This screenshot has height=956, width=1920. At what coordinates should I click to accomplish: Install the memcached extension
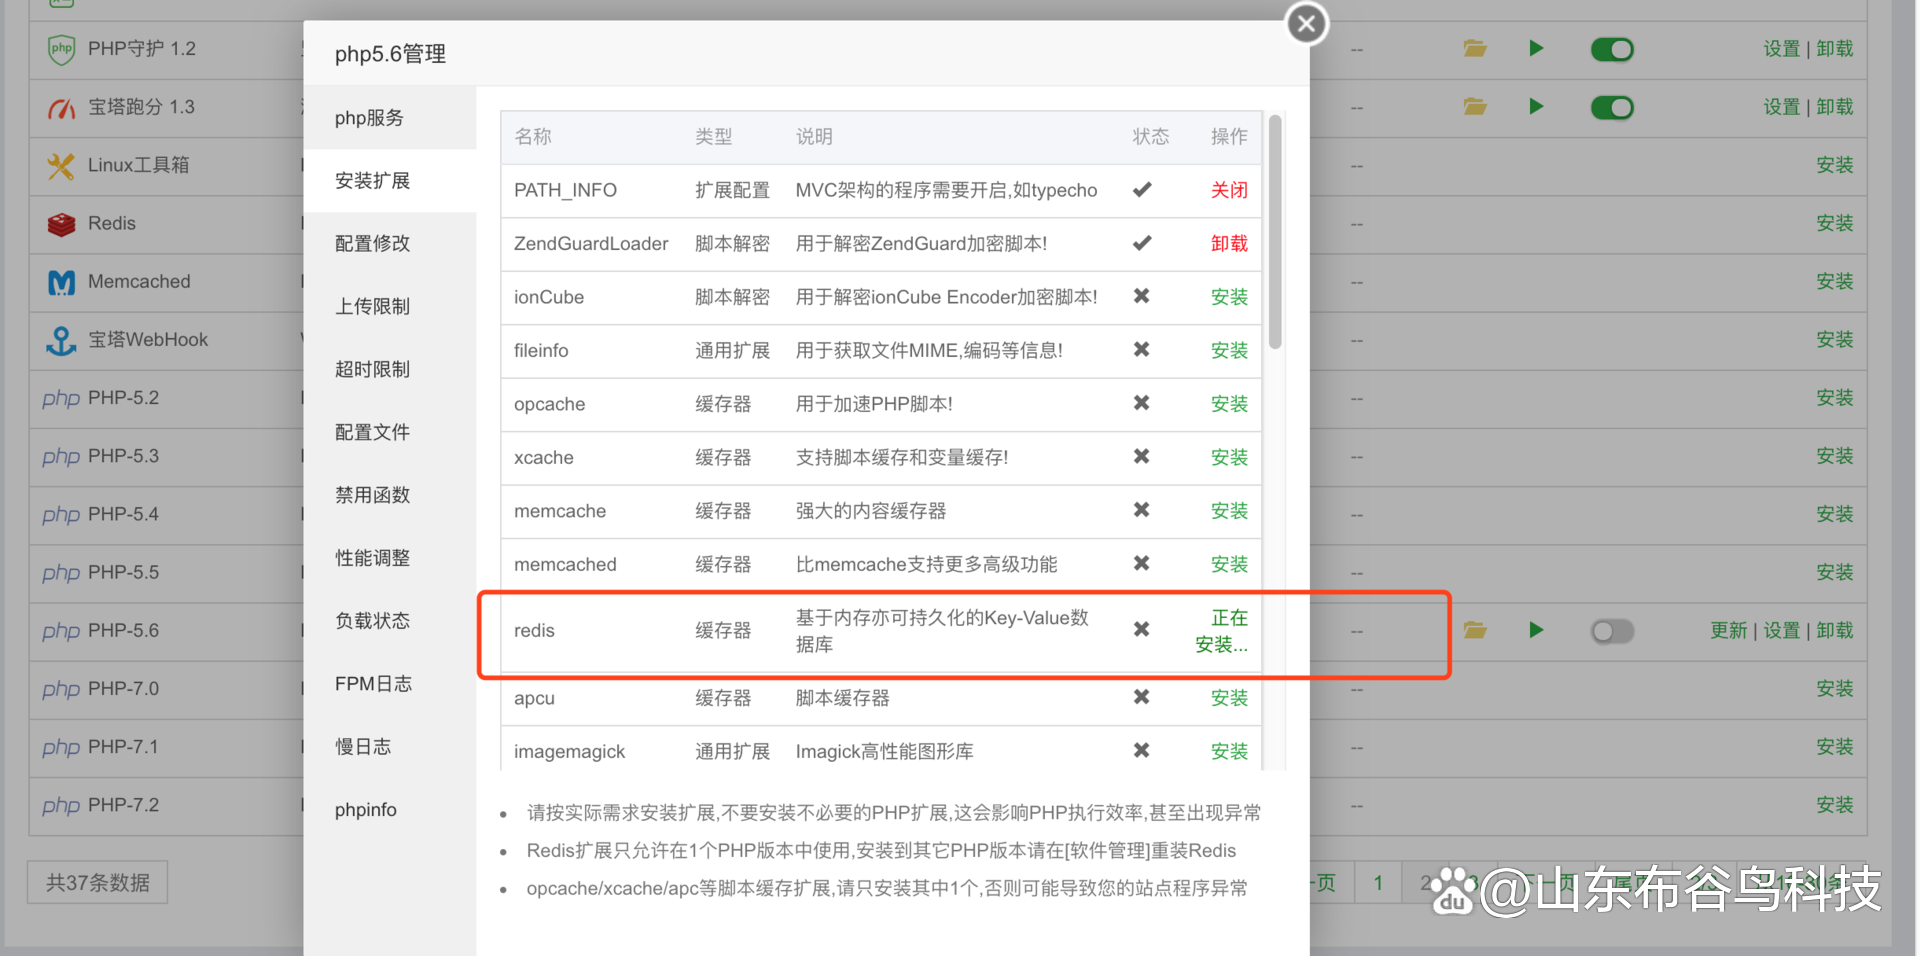pyautogui.click(x=1229, y=565)
